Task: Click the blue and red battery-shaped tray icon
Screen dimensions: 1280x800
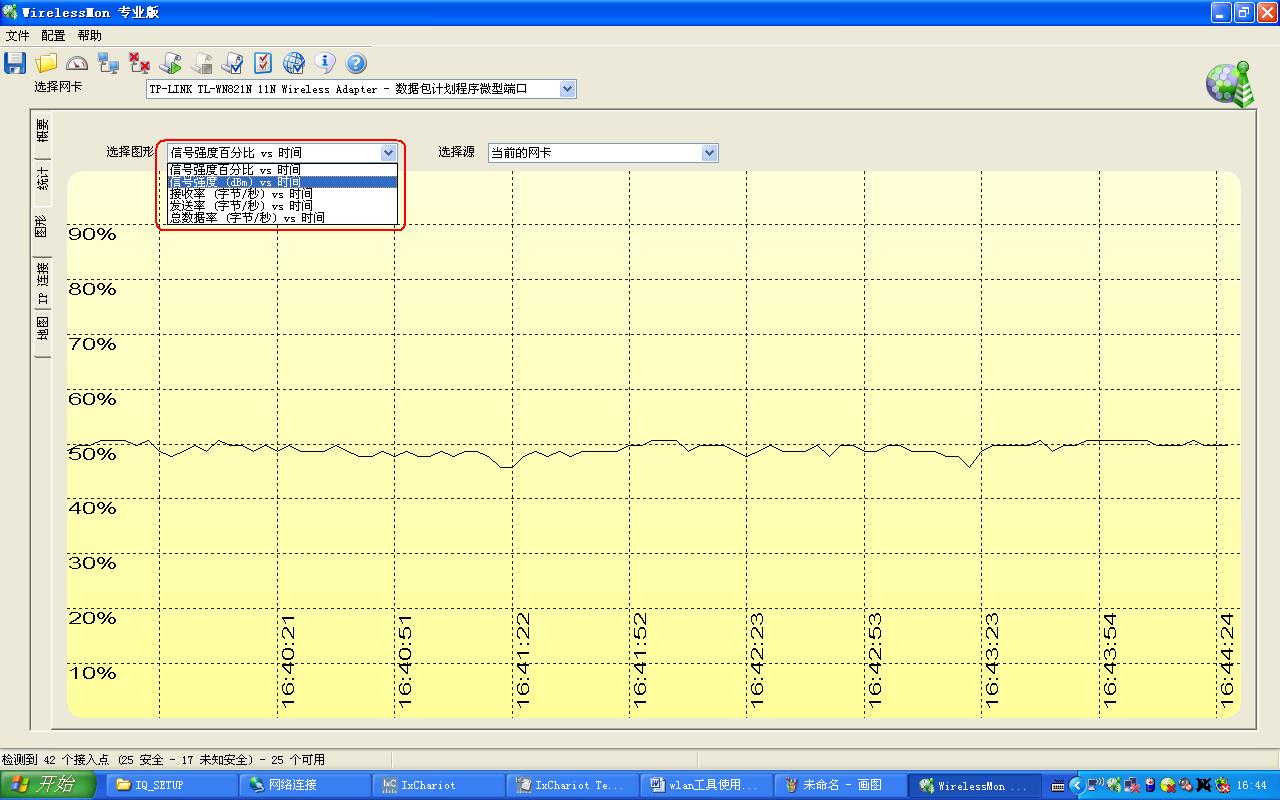Action: [1150, 785]
